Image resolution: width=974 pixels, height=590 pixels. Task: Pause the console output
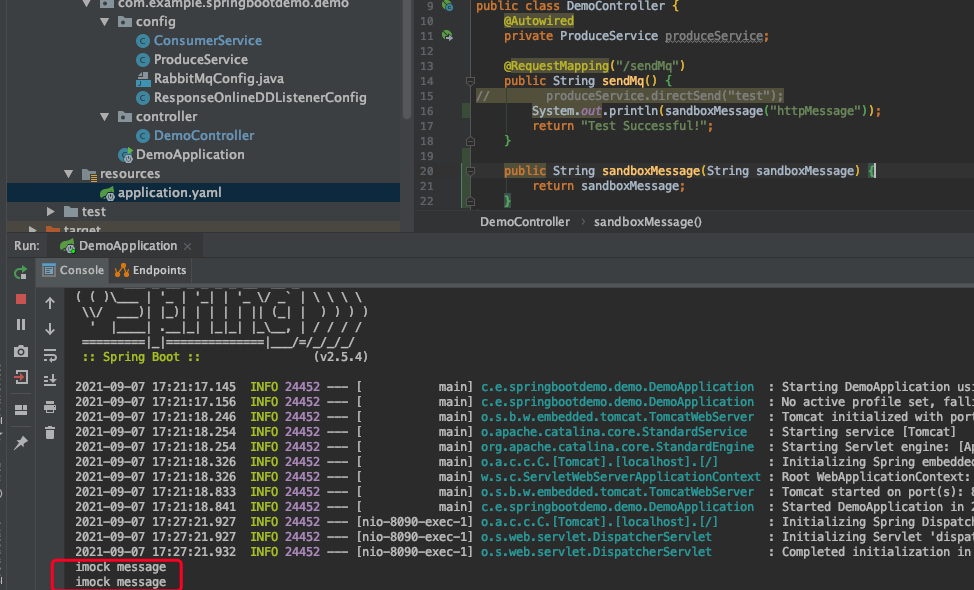point(20,325)
